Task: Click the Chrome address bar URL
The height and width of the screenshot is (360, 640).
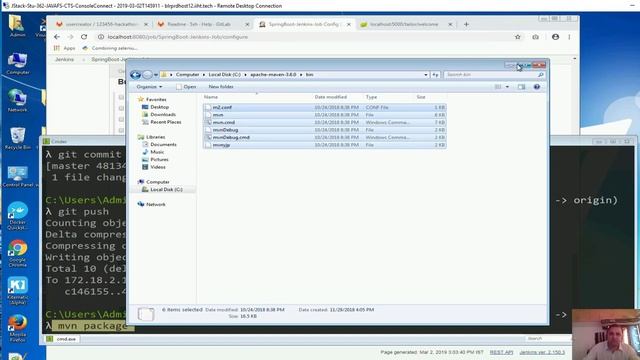Action: pyautogui.click(x=178, y=37)
